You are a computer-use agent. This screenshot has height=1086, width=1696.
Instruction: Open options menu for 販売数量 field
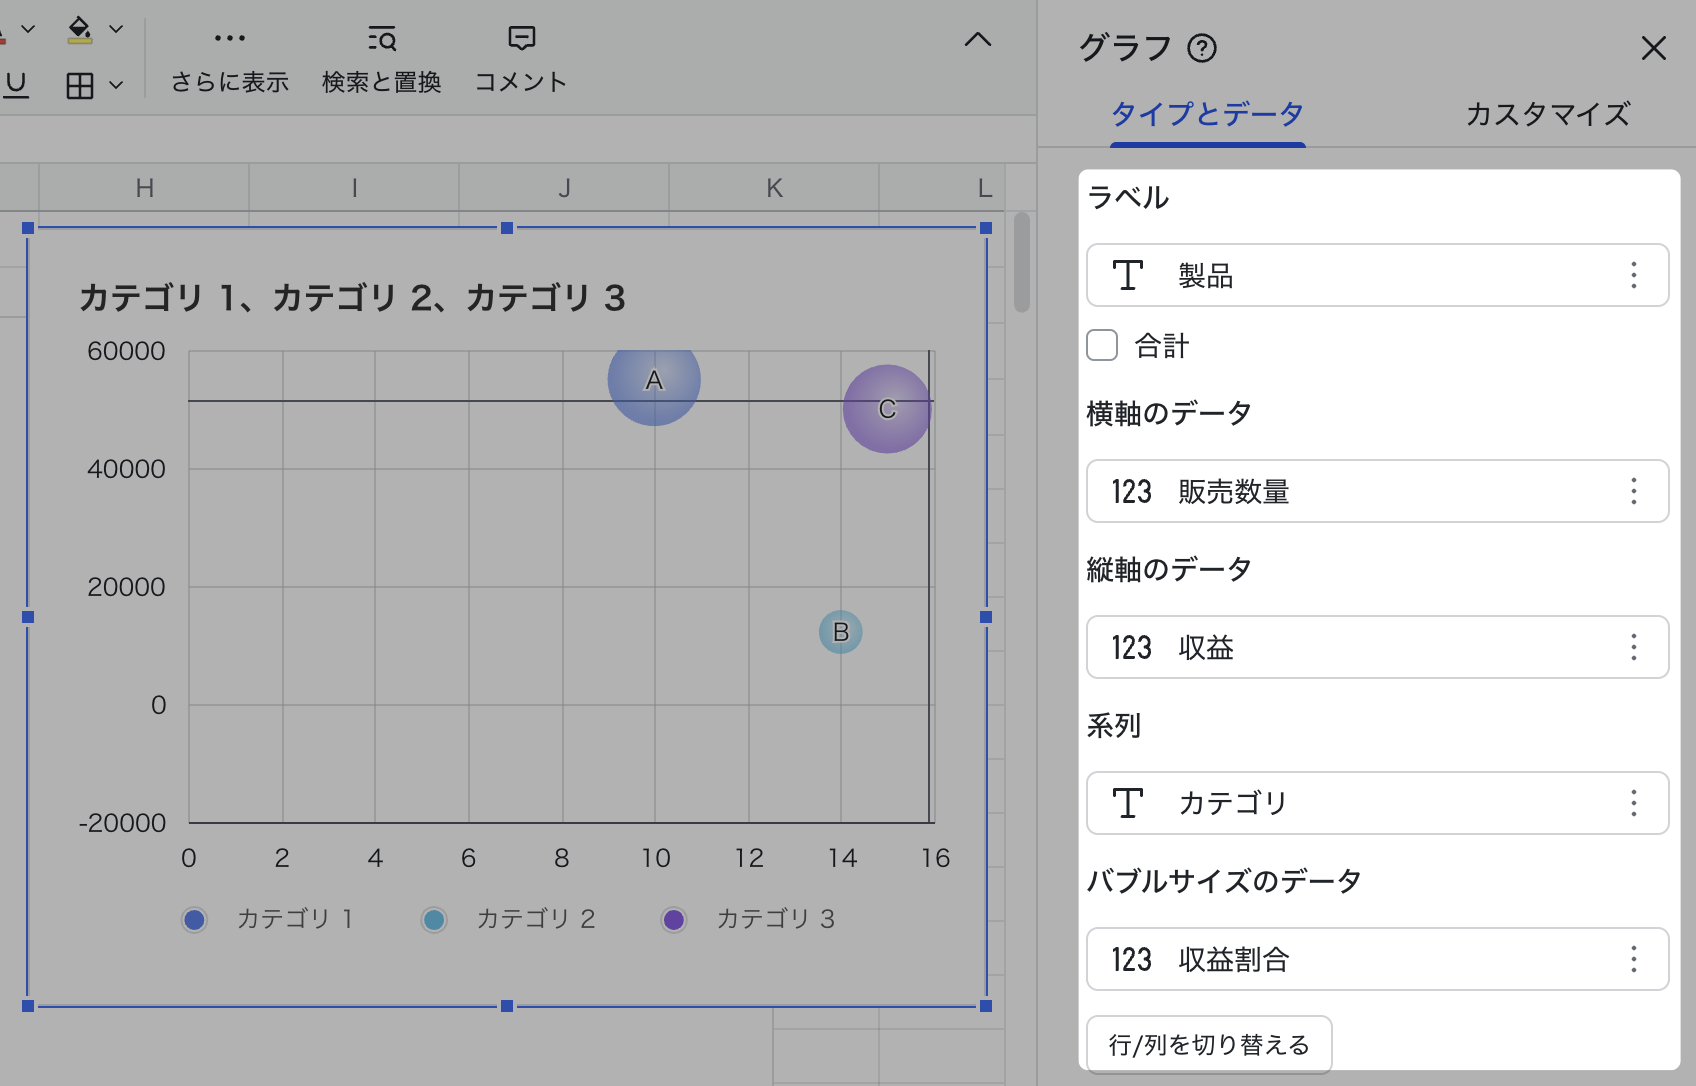[x=1633, y=491]
